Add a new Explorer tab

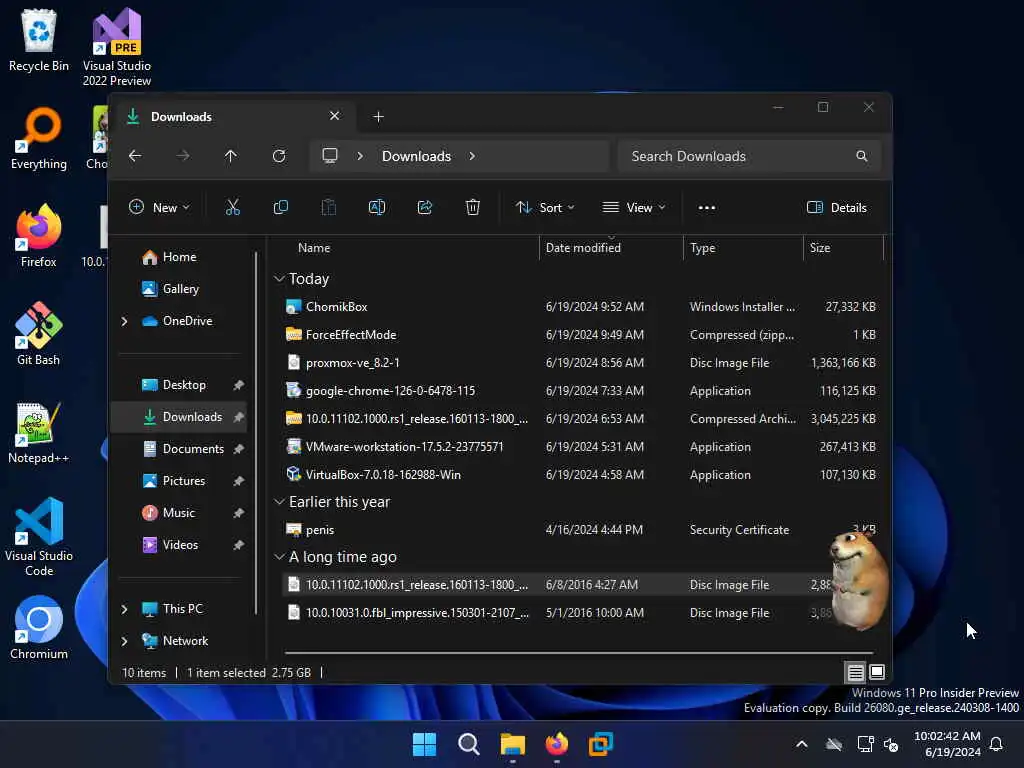378,117
